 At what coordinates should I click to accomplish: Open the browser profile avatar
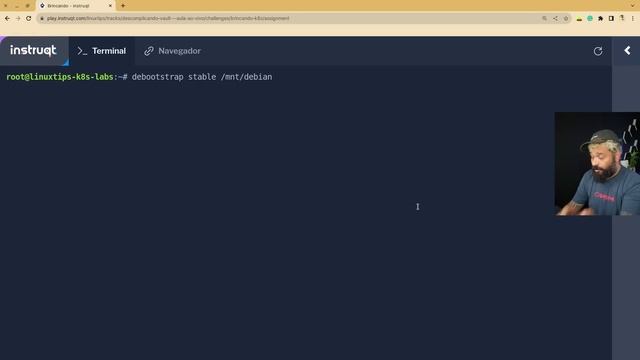(622, 18)
